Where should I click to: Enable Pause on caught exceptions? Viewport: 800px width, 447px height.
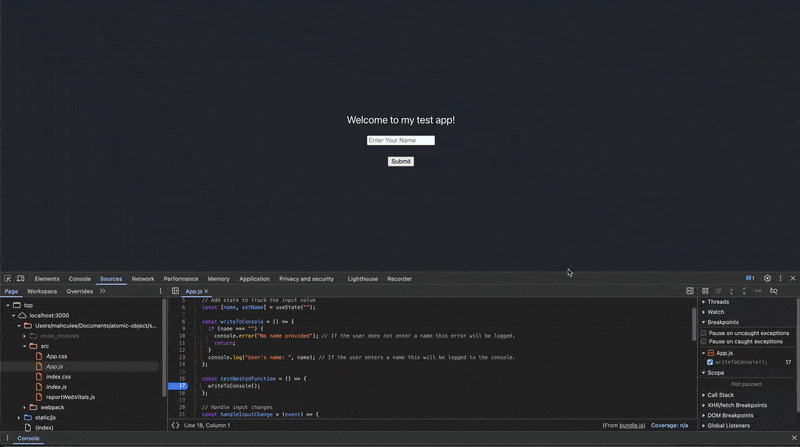[x=704, y=341]
